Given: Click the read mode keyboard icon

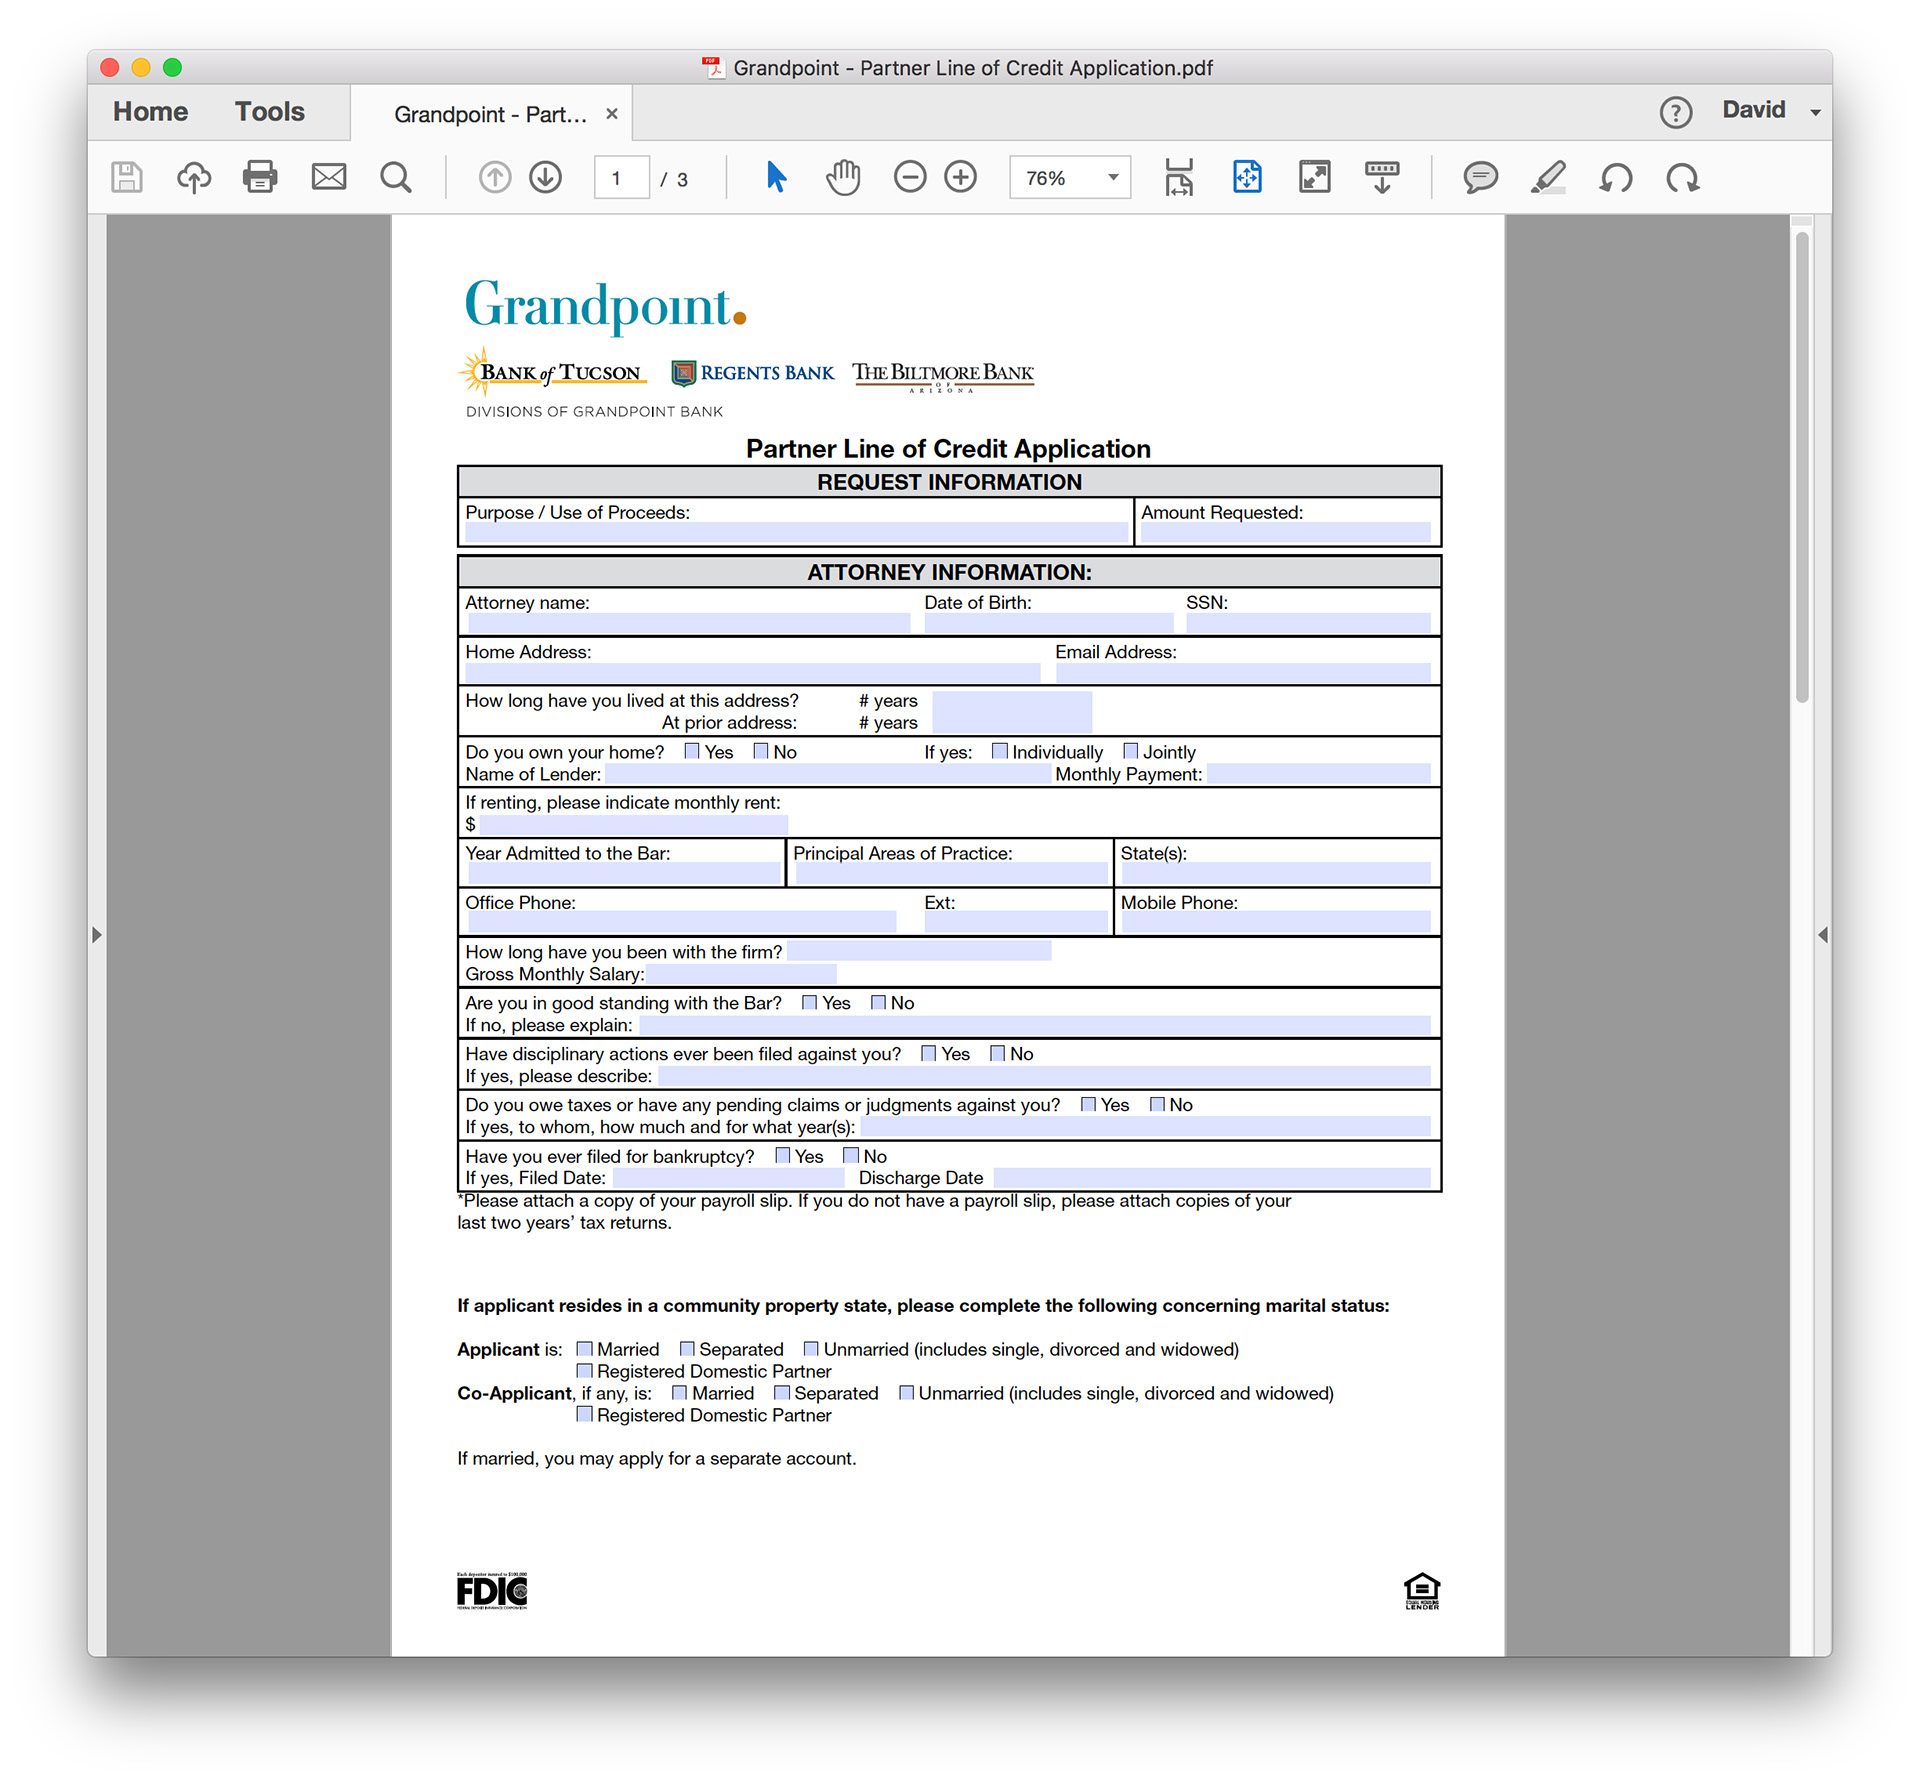Looking at the screenshot, I should coord(1382,178).
